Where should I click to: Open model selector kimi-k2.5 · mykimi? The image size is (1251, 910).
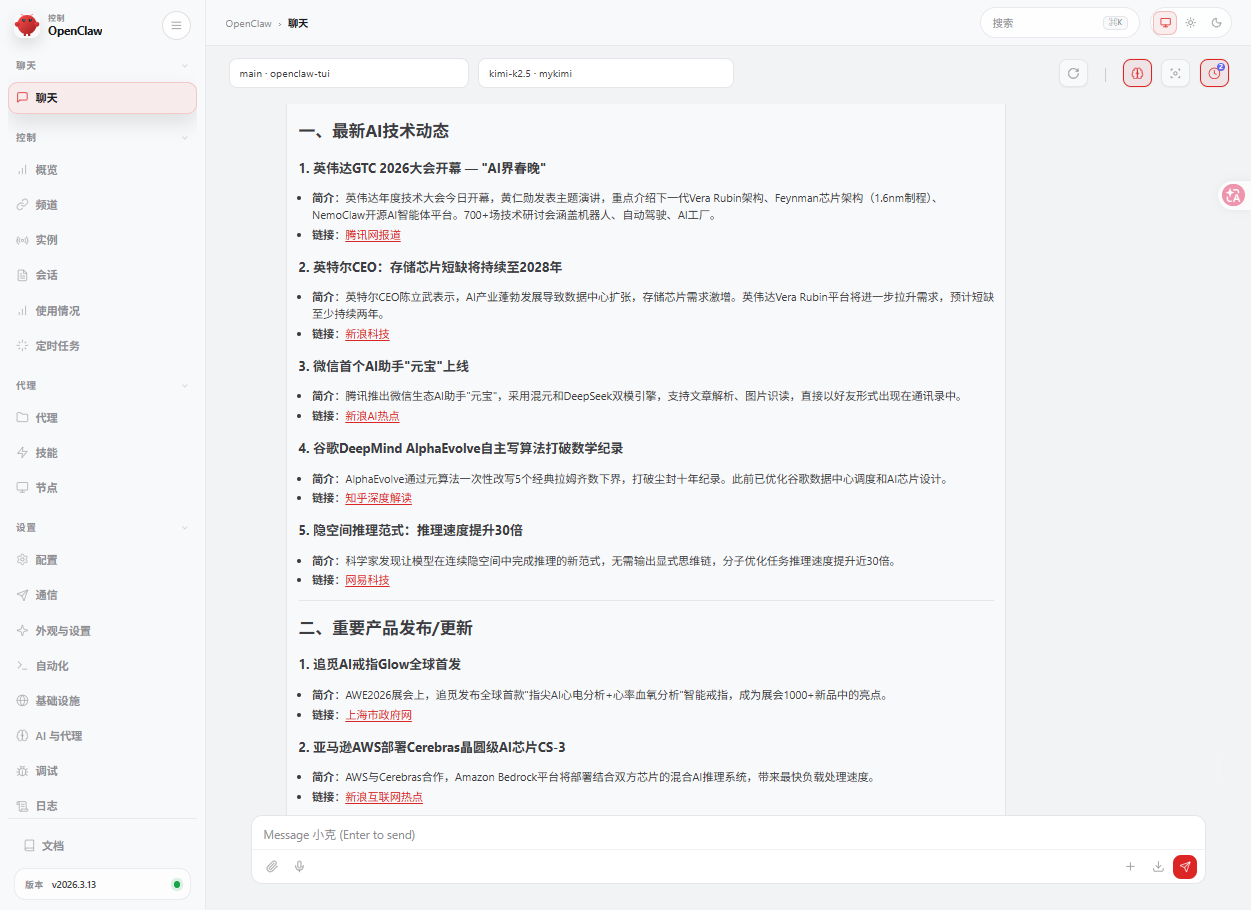(x=606, y=74)
